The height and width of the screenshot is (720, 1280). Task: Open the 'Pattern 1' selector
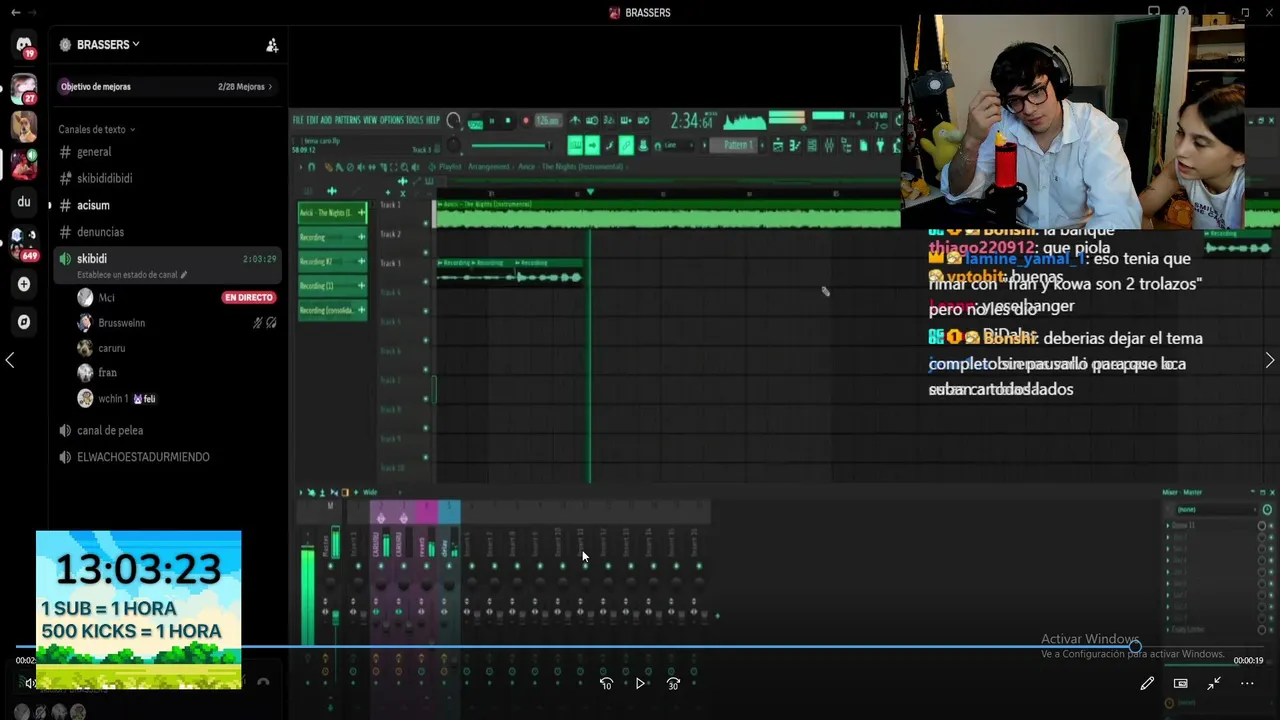[733, 146]
